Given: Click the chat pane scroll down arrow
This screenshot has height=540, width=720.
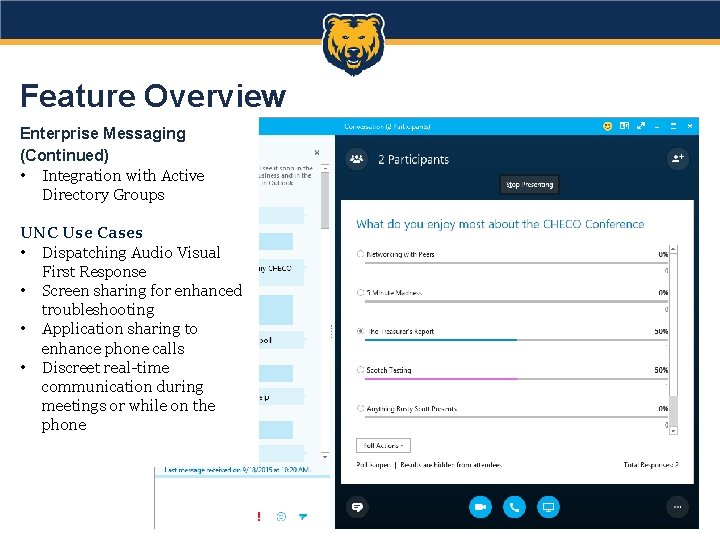Looking at the screenshot, I should pyautogui.click(x=325, y=456).
